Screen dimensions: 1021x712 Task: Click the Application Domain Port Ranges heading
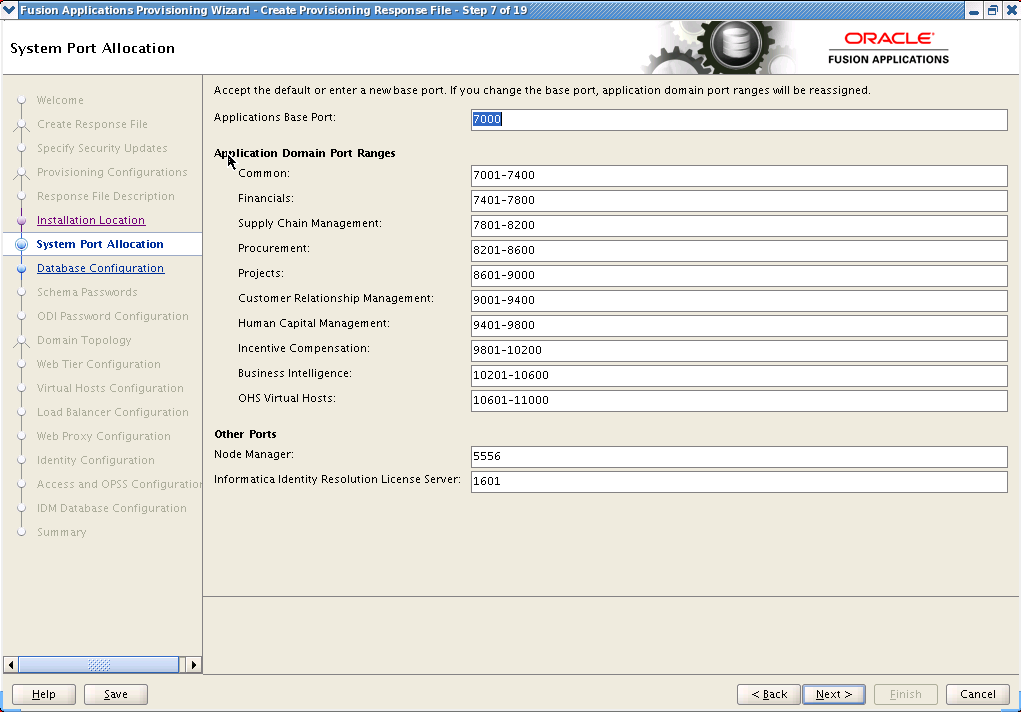pos(305,153)
